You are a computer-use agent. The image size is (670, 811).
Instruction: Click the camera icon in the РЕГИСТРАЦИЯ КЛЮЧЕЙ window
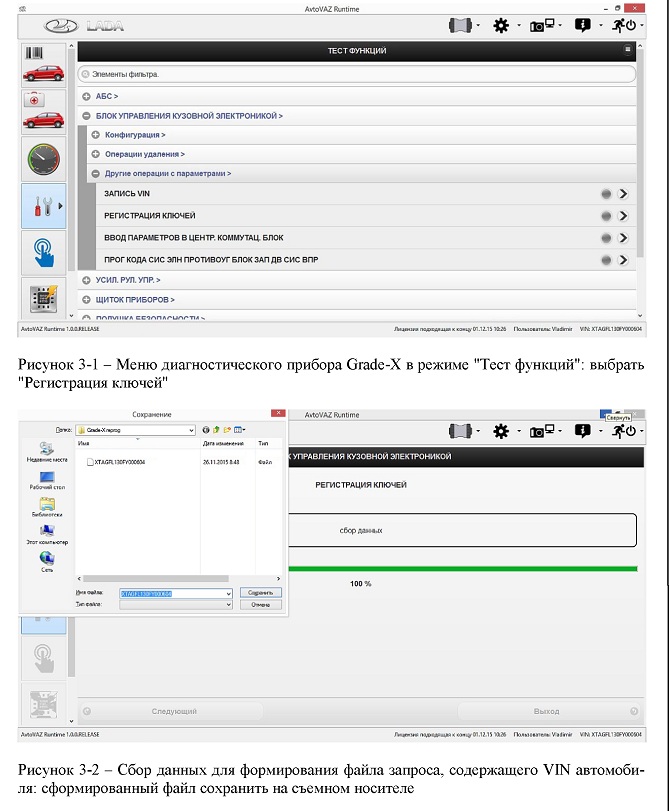tap(542, 431)
